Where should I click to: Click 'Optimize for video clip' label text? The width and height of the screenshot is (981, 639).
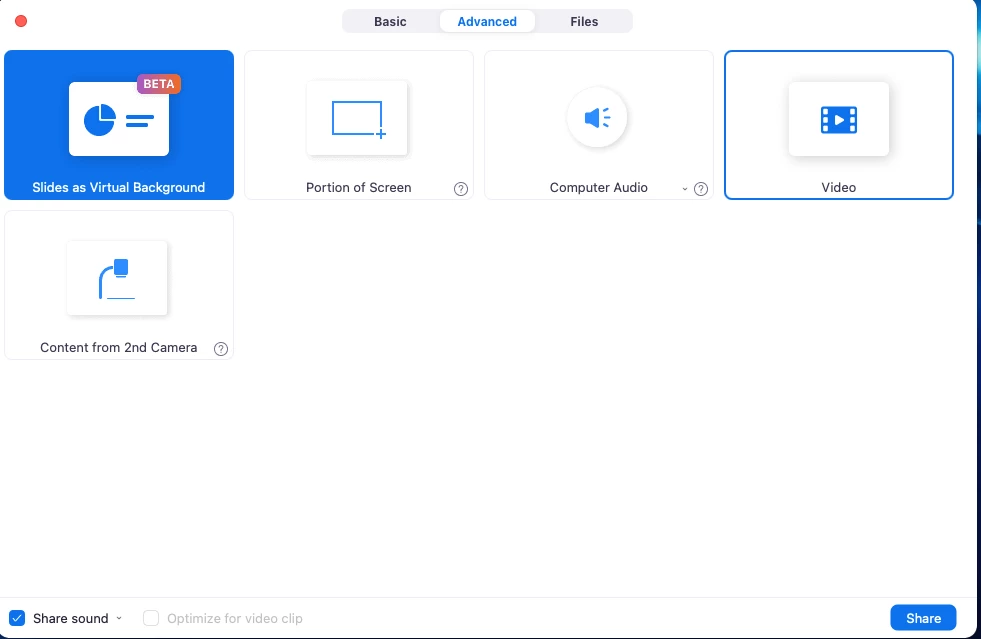(235, 618)
